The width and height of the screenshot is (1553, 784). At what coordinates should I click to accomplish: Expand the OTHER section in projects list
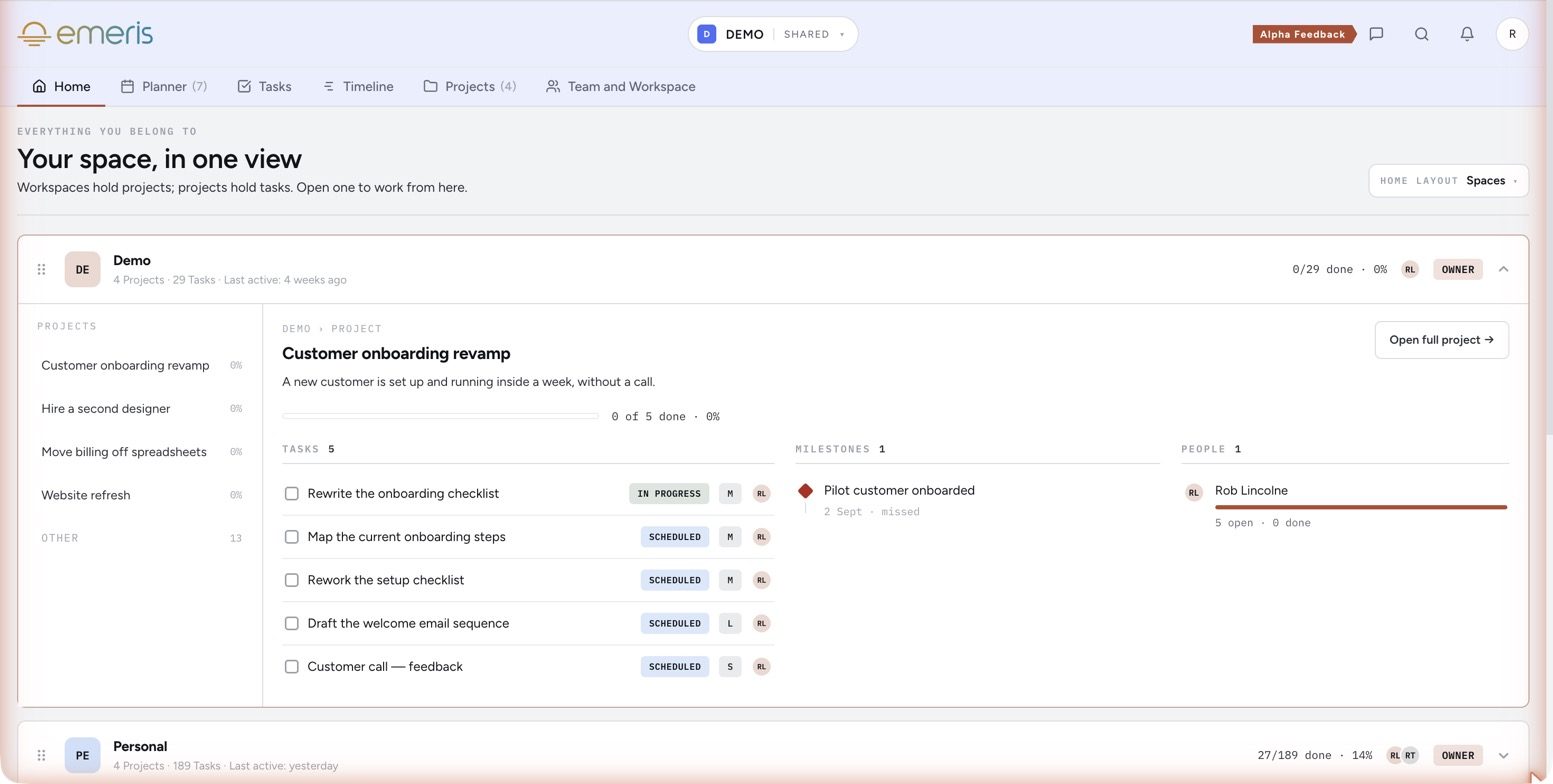point(141,538)
